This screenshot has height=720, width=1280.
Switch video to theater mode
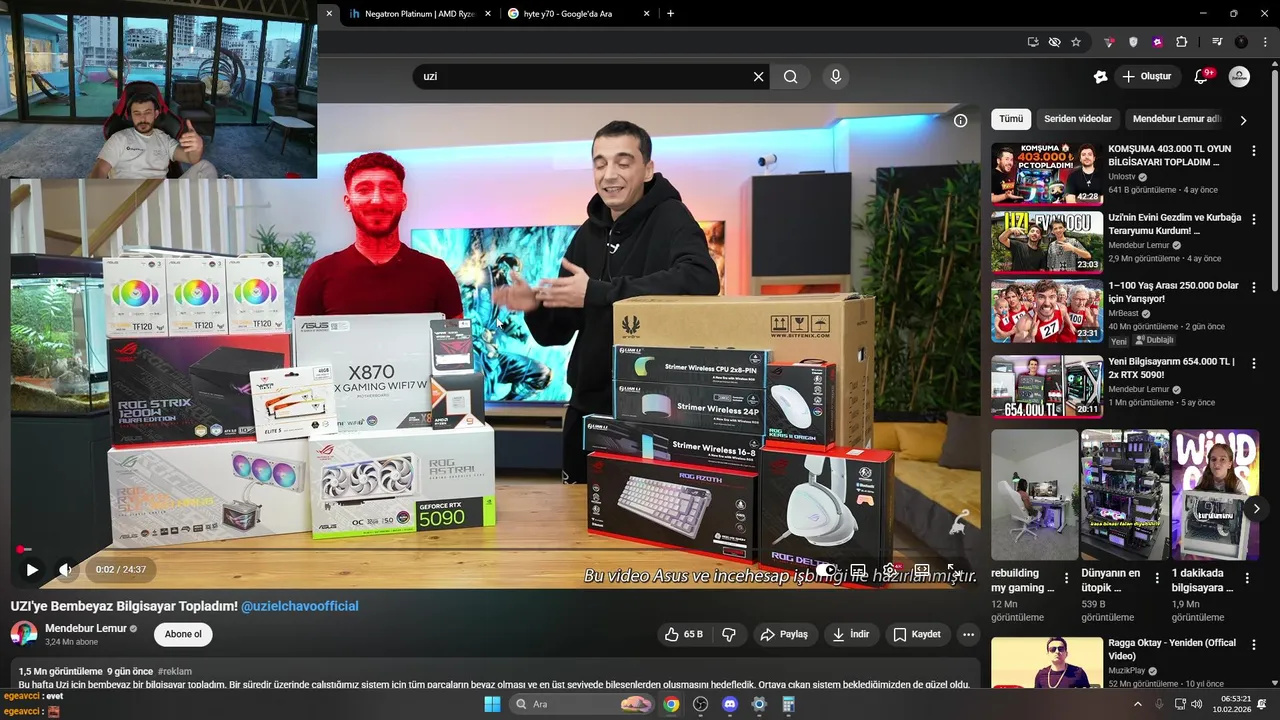(921, 570)
